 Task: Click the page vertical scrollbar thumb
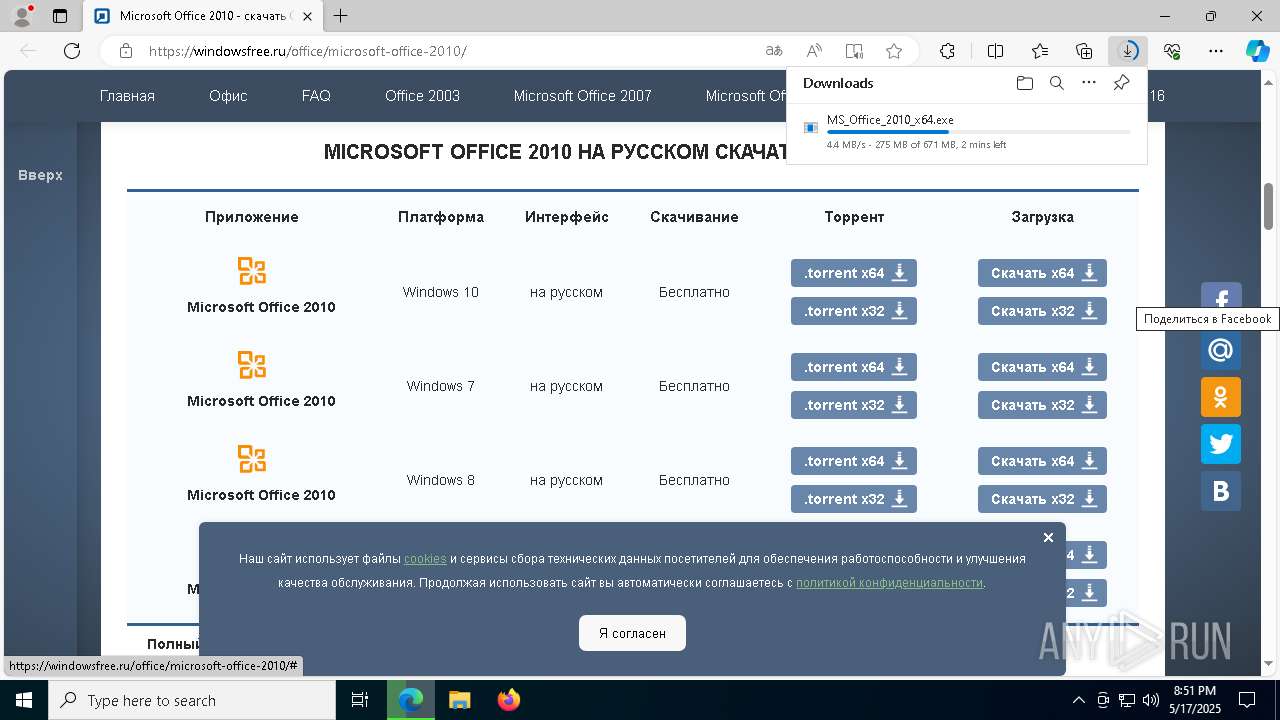coord(1269,206)
